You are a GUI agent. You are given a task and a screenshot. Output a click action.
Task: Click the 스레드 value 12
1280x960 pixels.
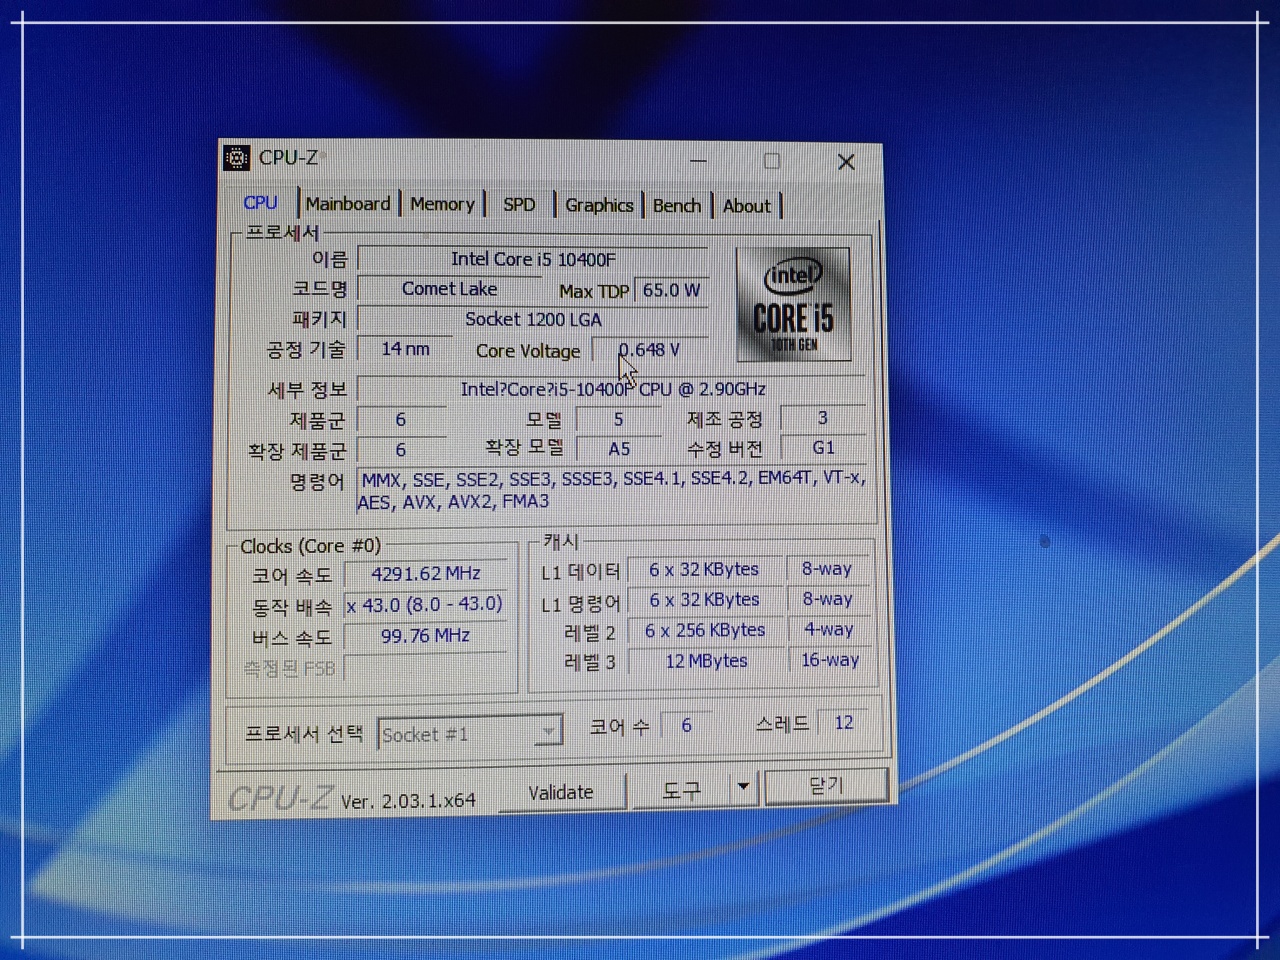[x=844, y=722]
